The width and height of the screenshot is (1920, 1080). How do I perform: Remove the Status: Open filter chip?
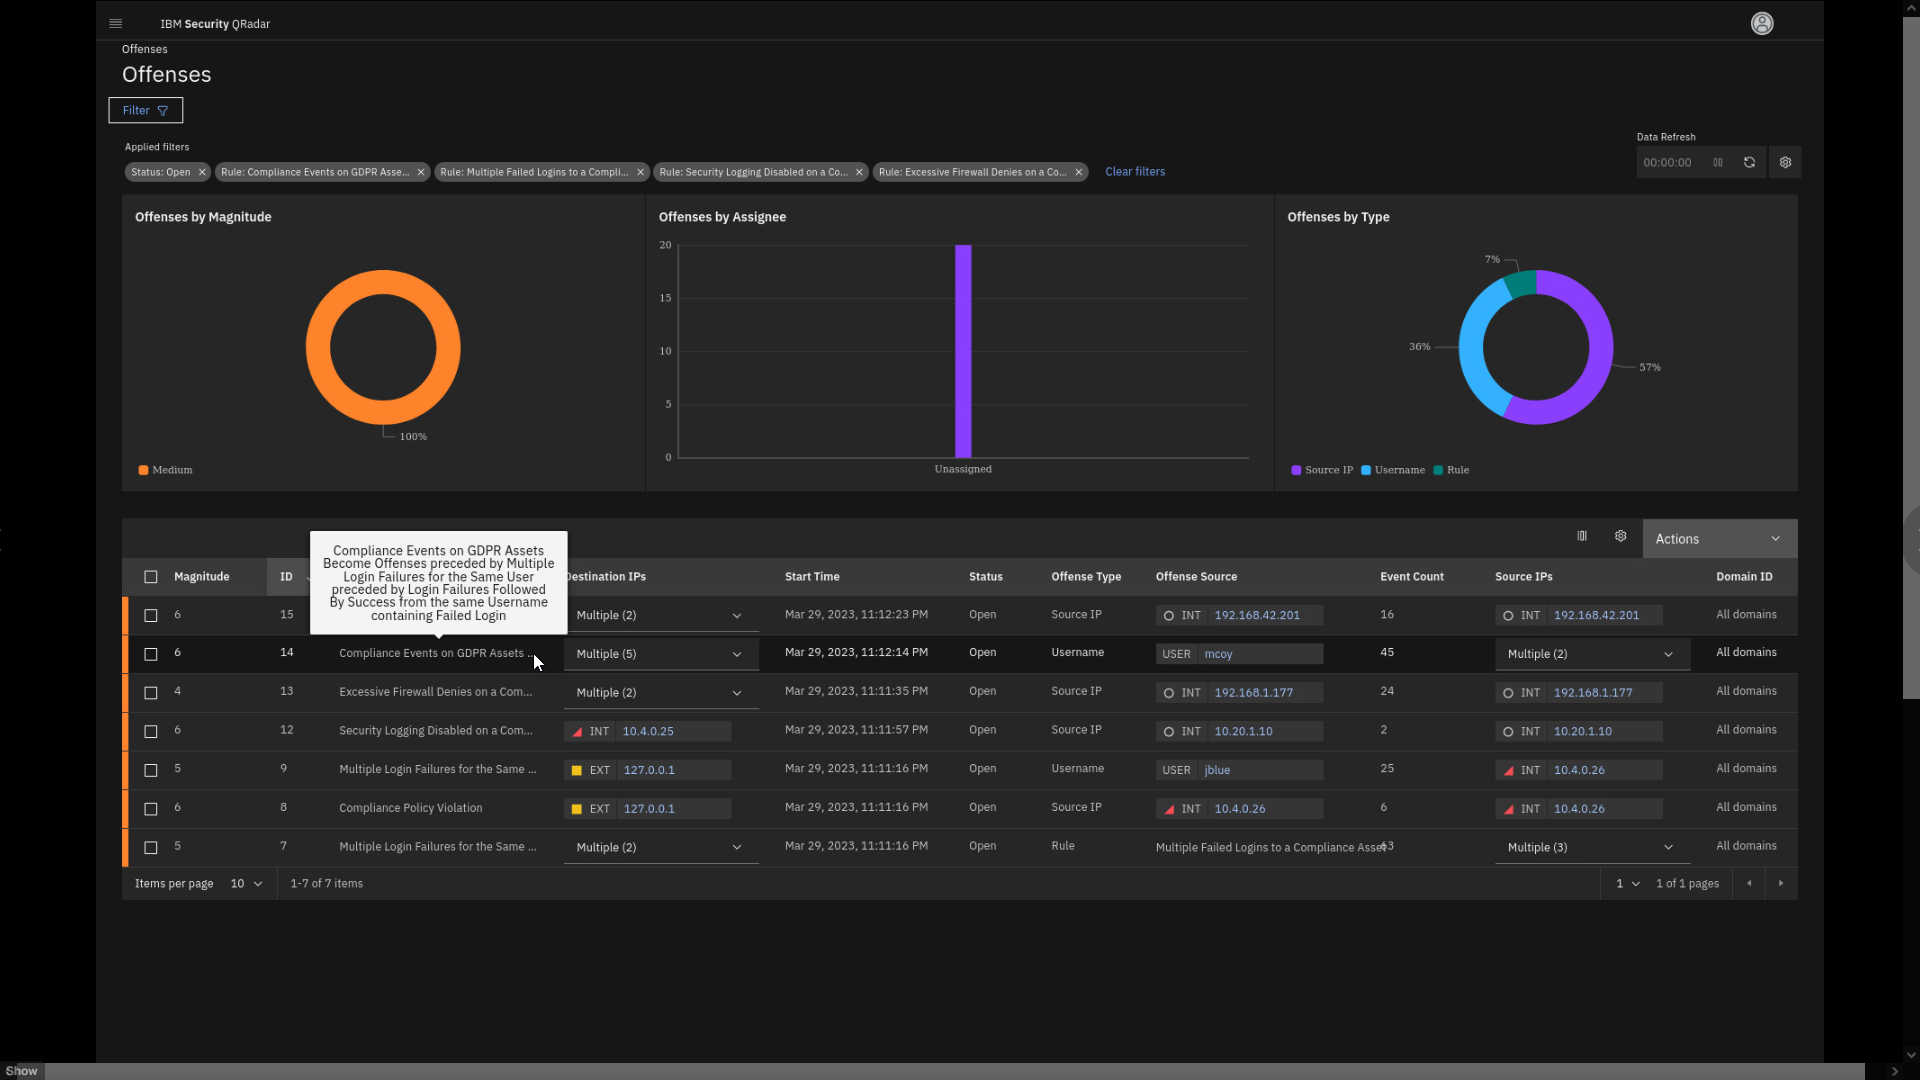pos(202,172)
